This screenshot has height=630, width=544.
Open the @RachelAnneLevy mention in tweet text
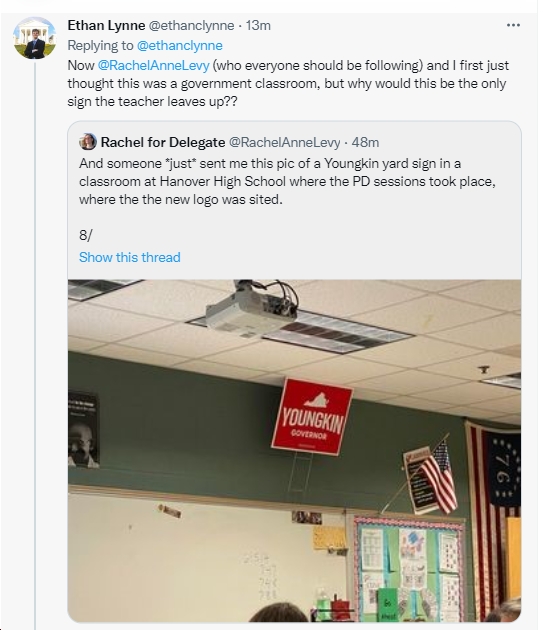[x=153, y=65]
